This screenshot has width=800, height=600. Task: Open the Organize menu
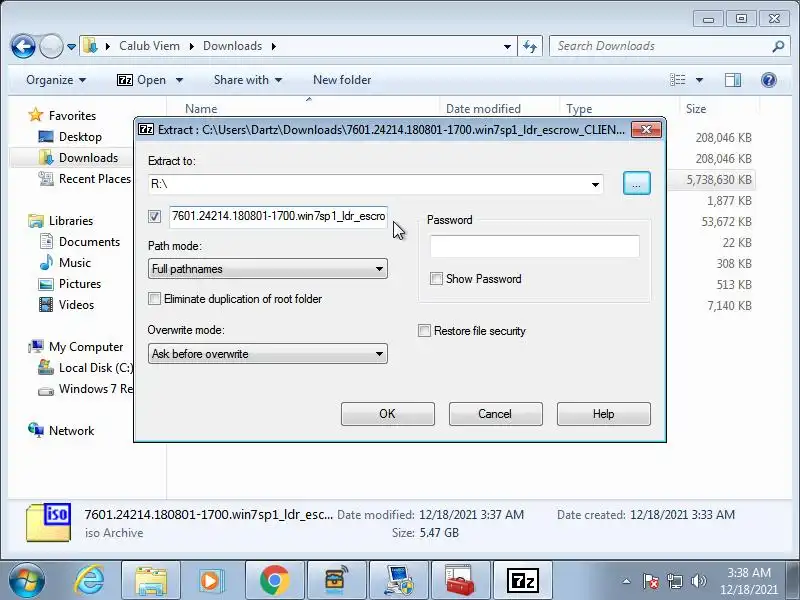[56, 80]
